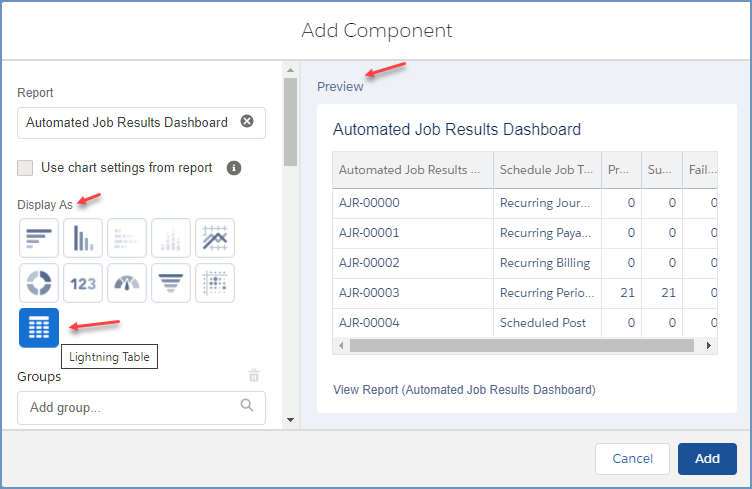
Task: Choose the stacked vertical column chart icon
Action: pos(171,238)
